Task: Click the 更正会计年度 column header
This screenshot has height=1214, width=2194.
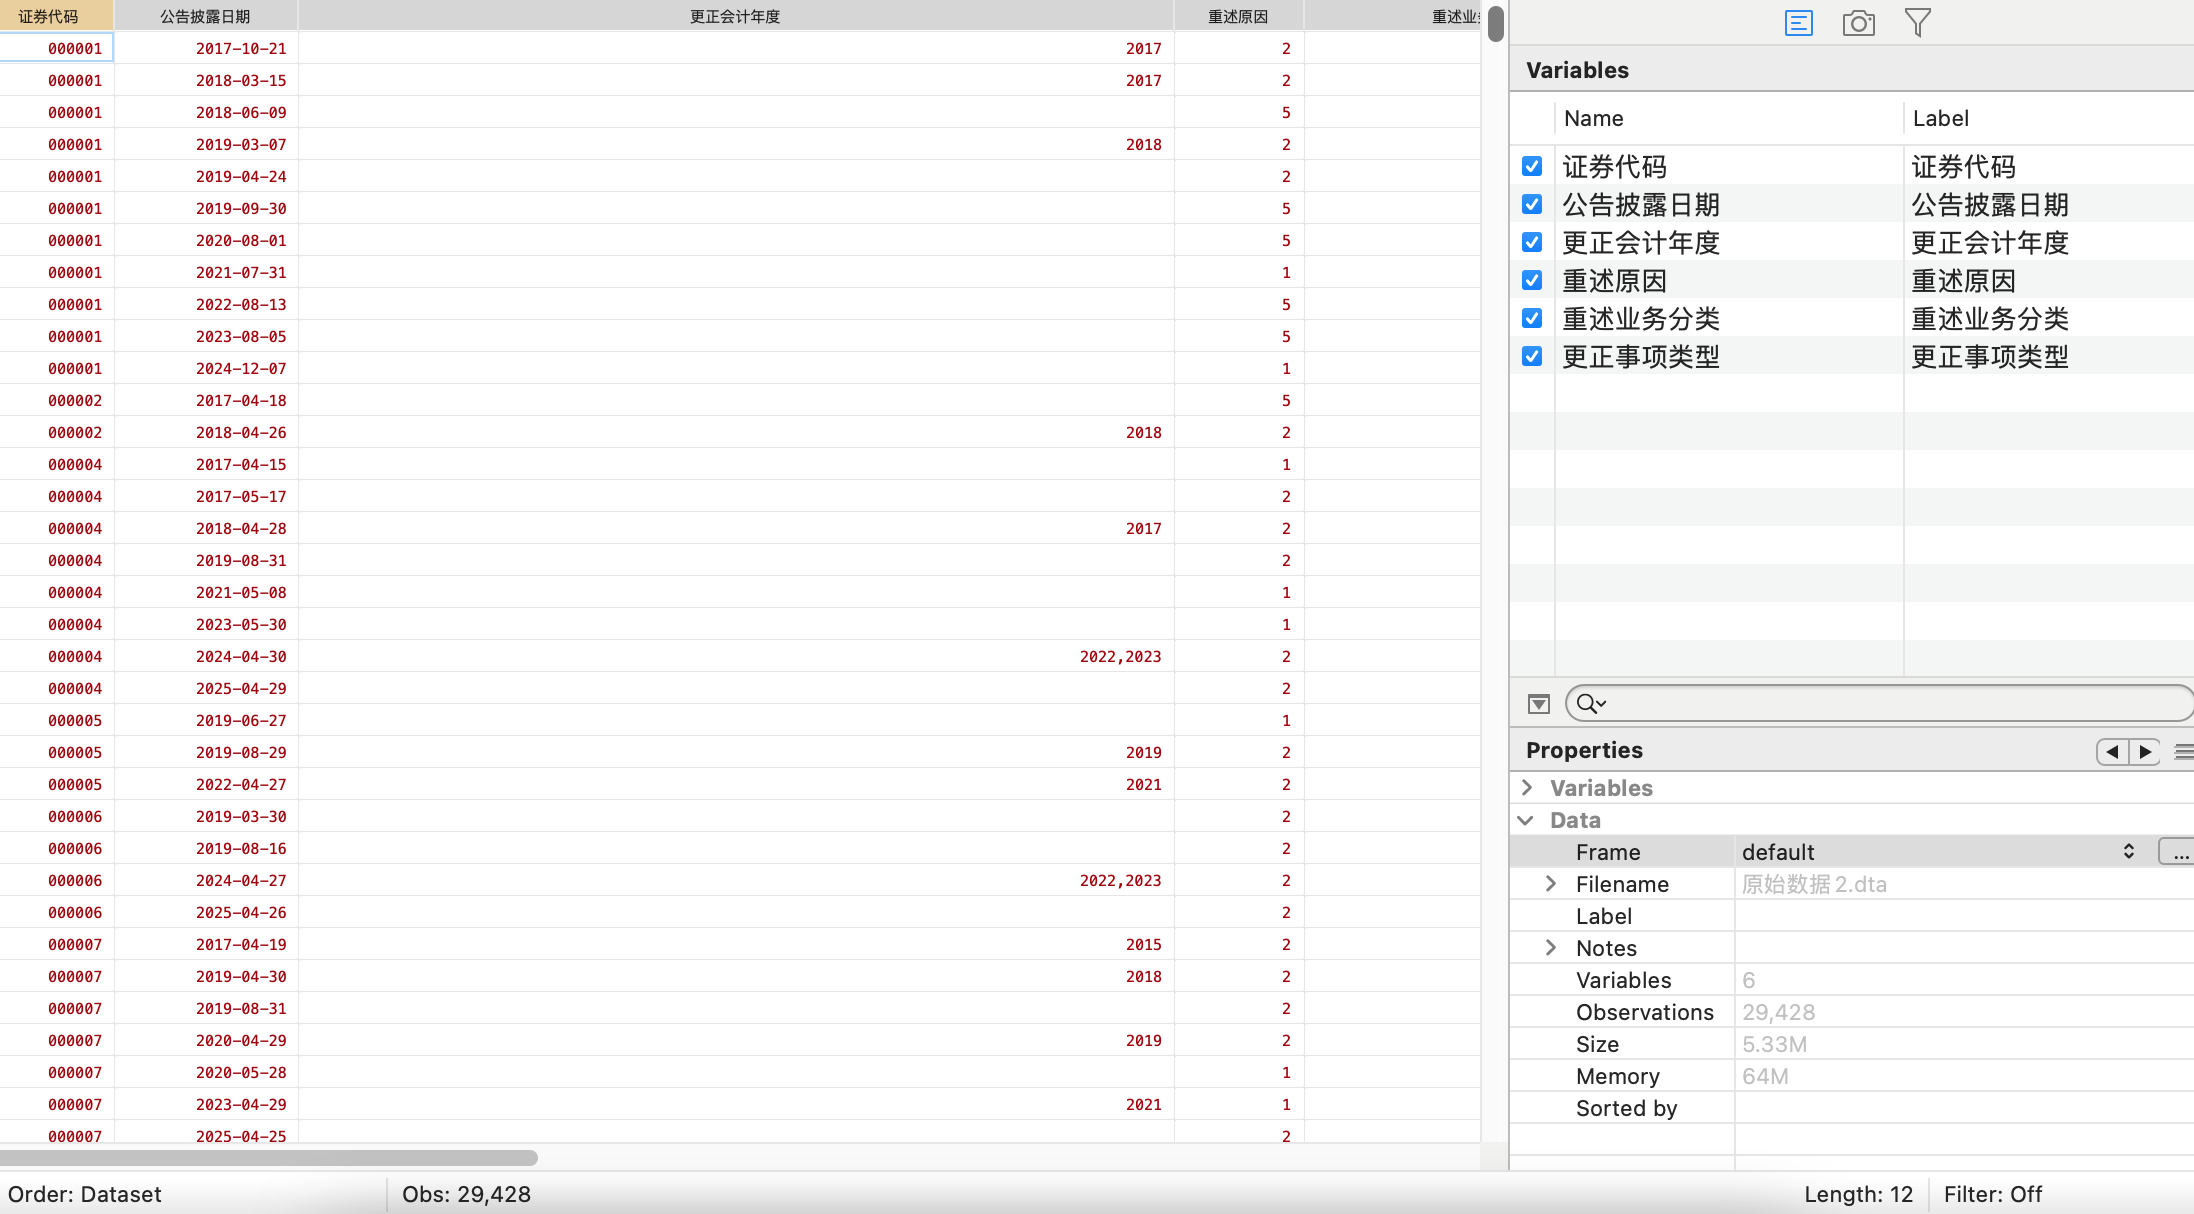Action: coord(735,16)
